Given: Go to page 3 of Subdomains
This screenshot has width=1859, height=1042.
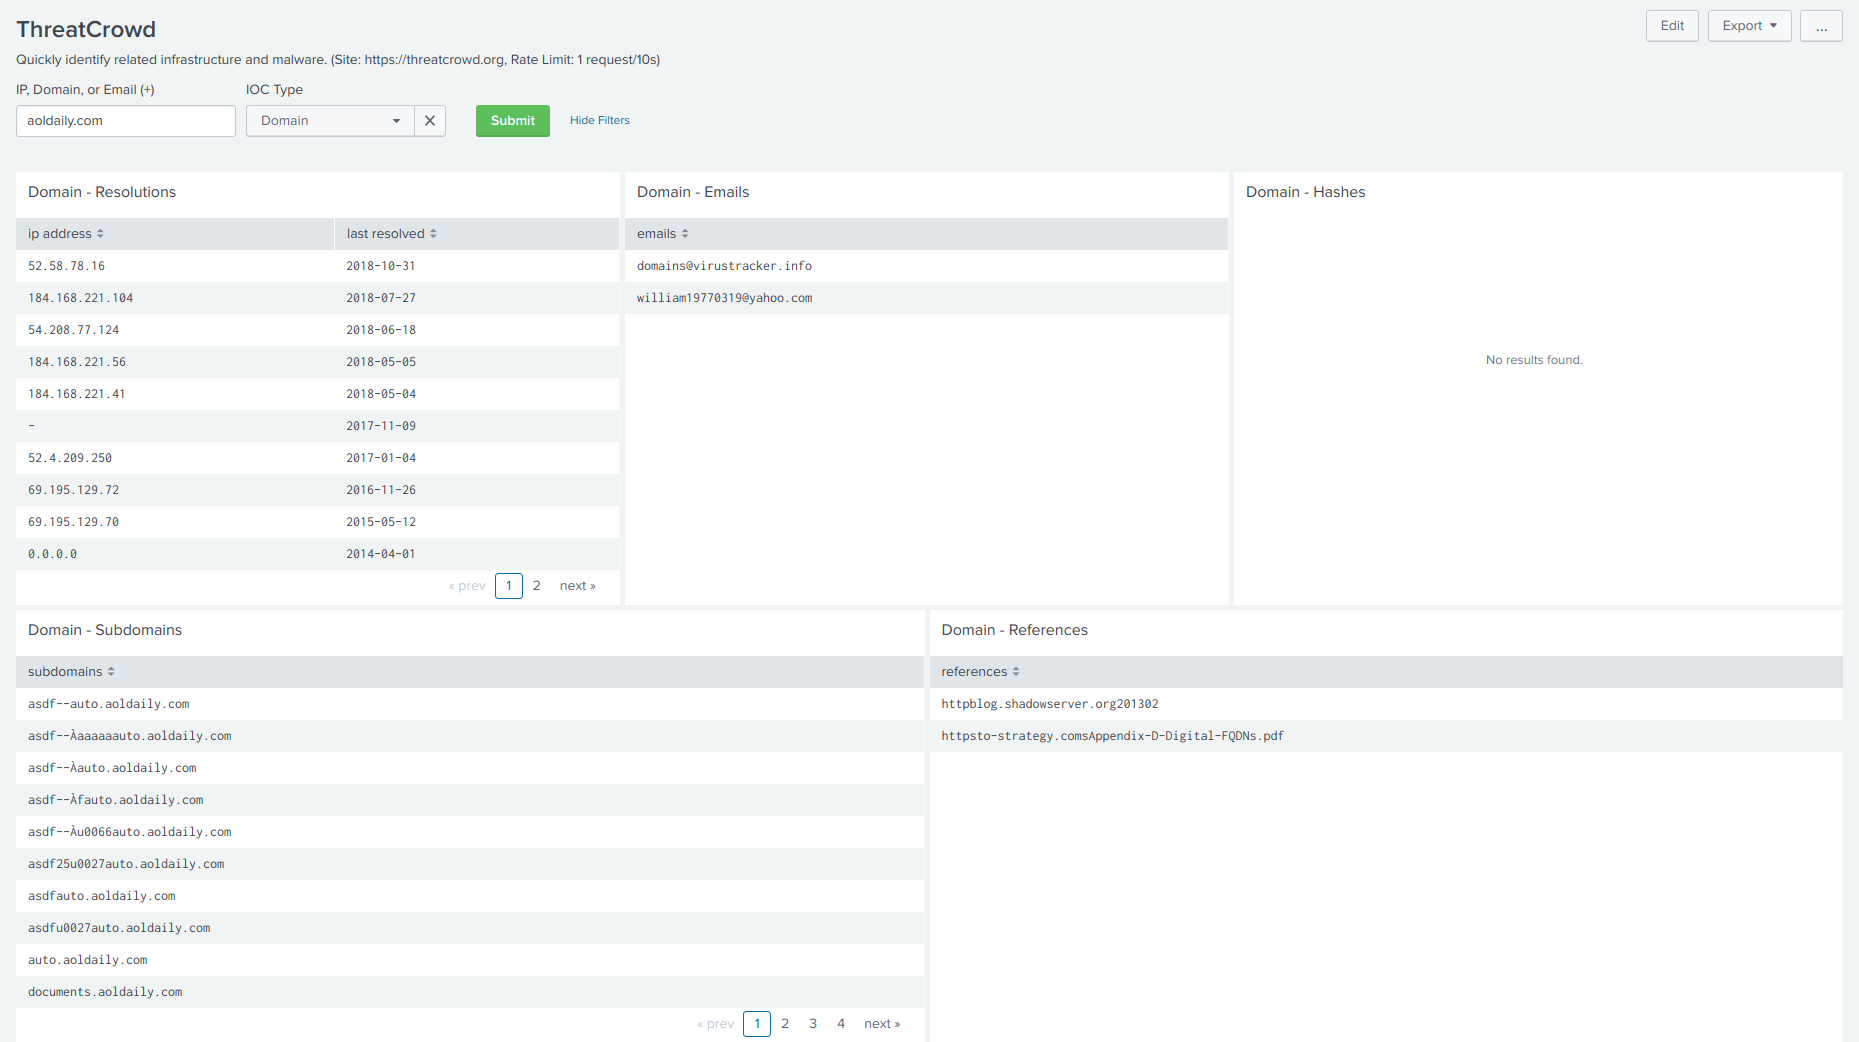Looking at the screenshot, I should [813, 1024].
